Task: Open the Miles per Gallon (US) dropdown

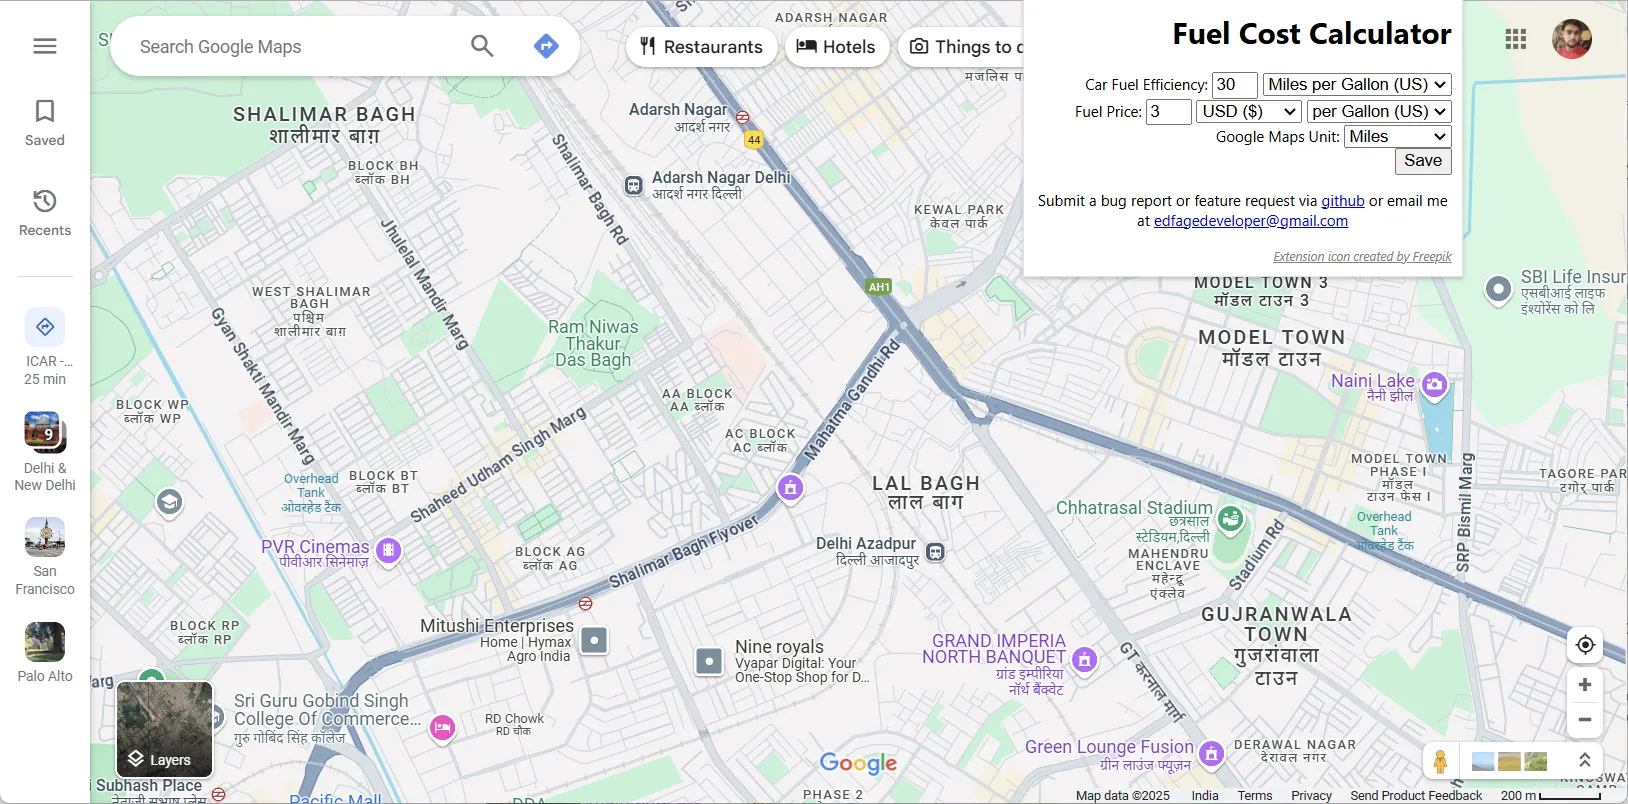Action: tap(1357, 85)
